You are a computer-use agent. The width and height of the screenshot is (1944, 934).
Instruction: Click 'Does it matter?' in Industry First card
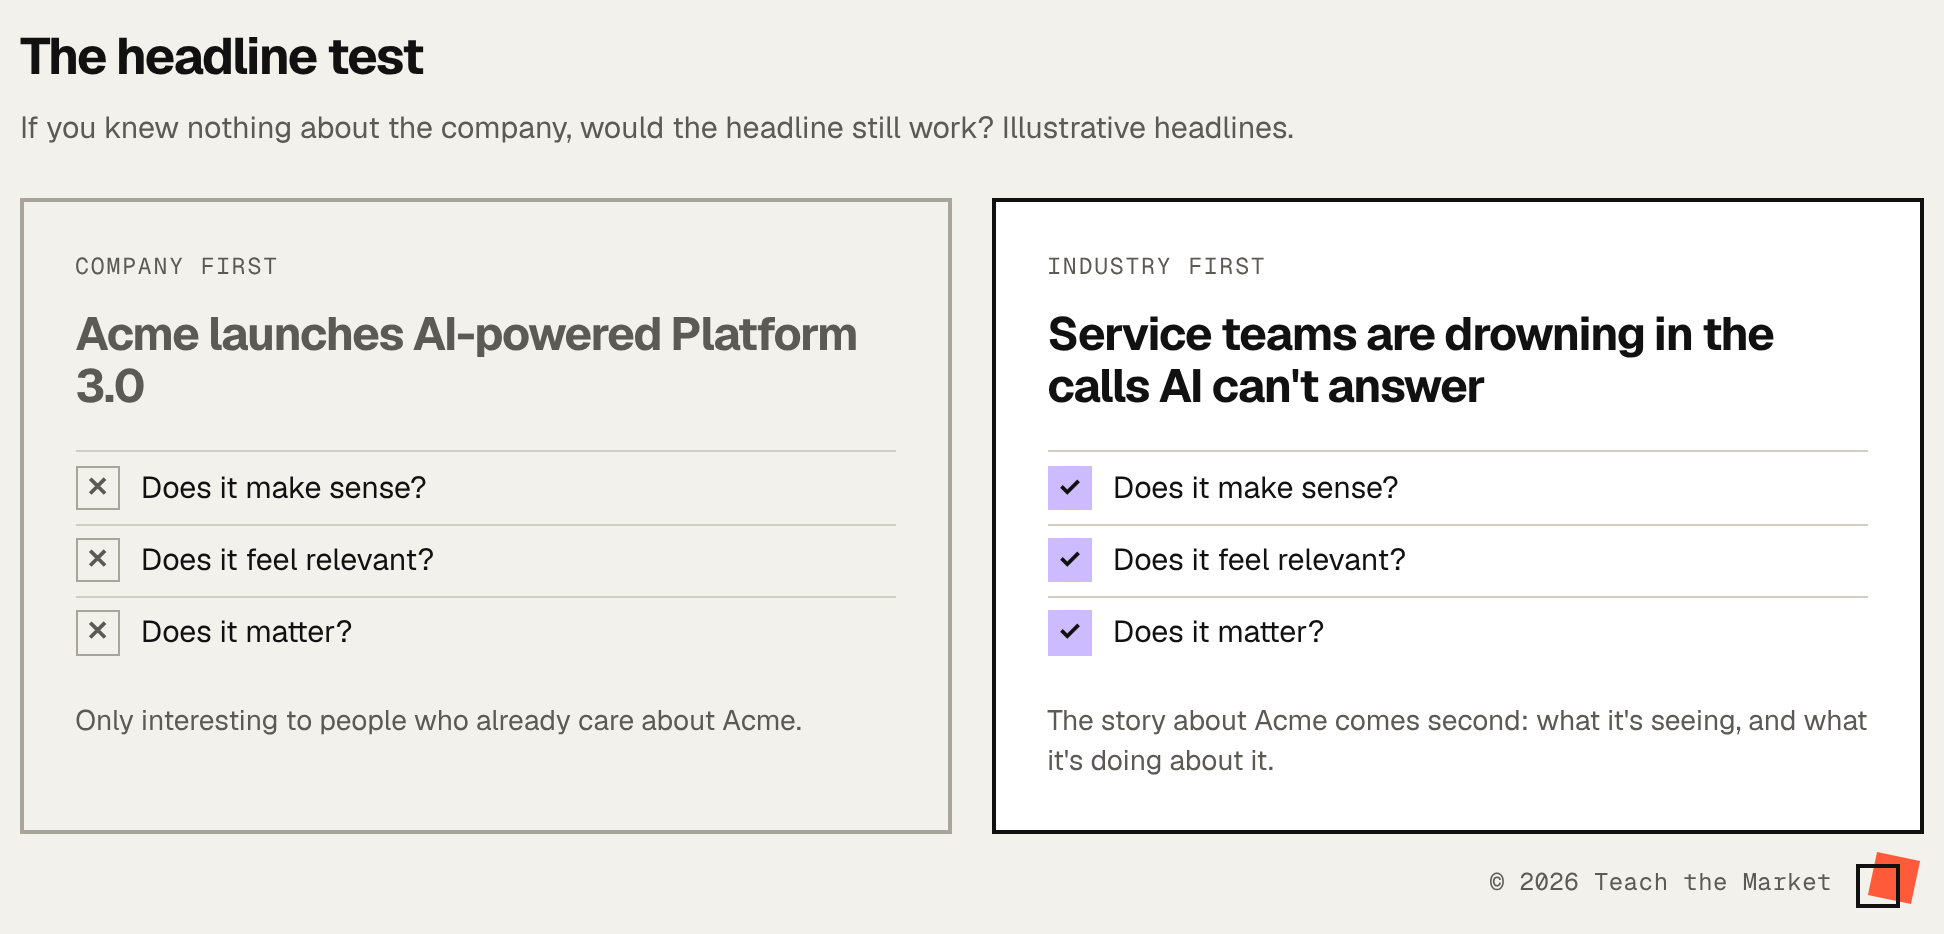tap(1219, 632)
